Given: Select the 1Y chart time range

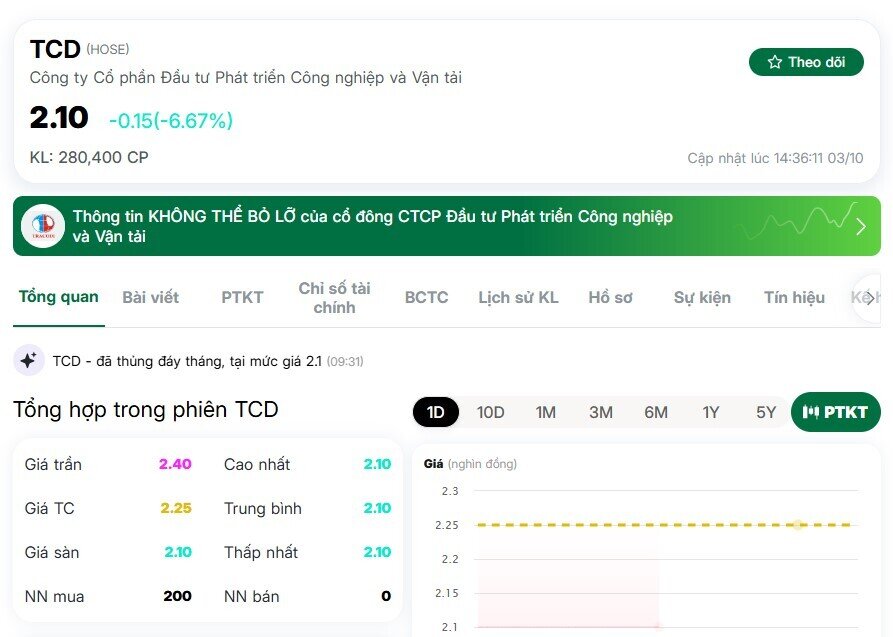Looking at the screenshot, I should click(711, 412).
